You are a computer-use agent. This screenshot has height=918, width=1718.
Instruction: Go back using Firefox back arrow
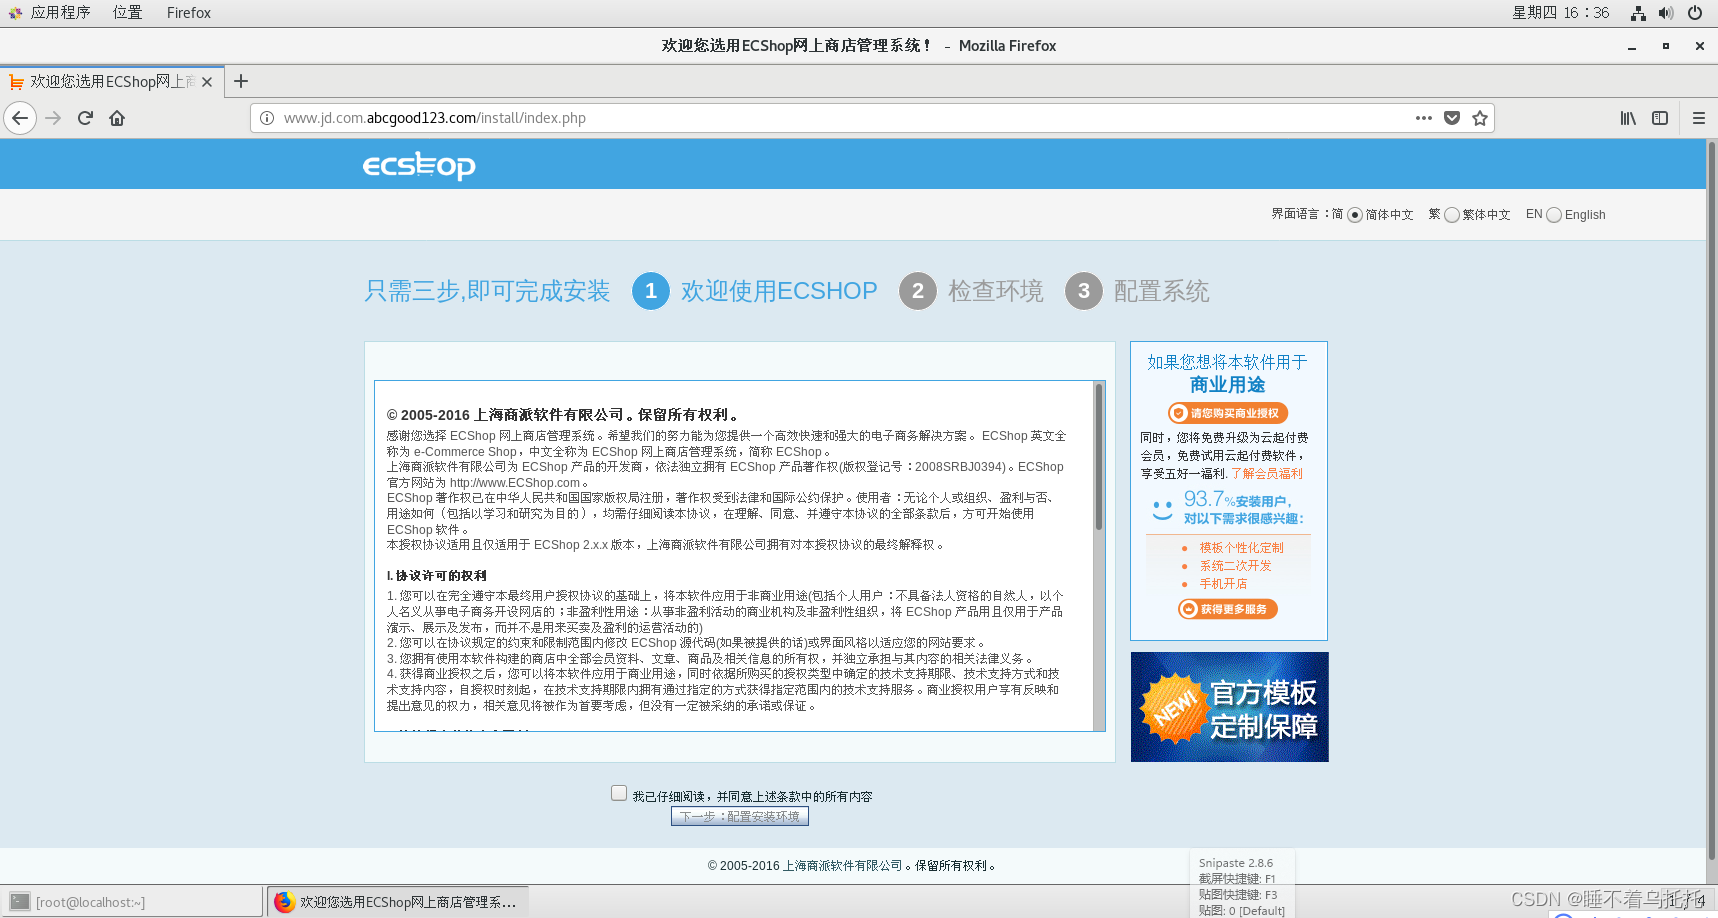[20, 118]
